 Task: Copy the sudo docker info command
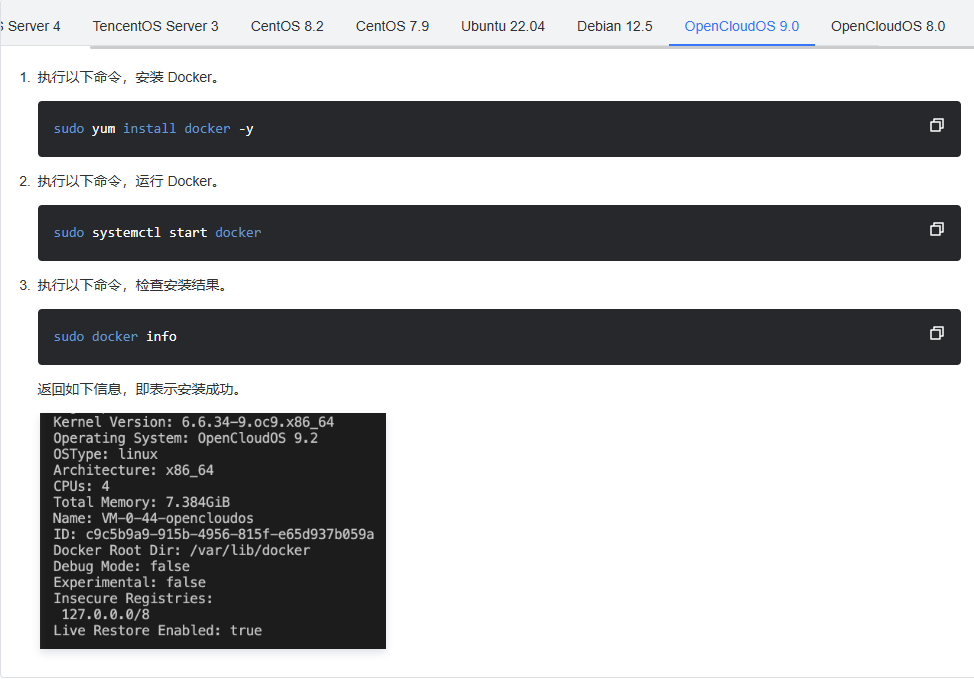(937, 333)
